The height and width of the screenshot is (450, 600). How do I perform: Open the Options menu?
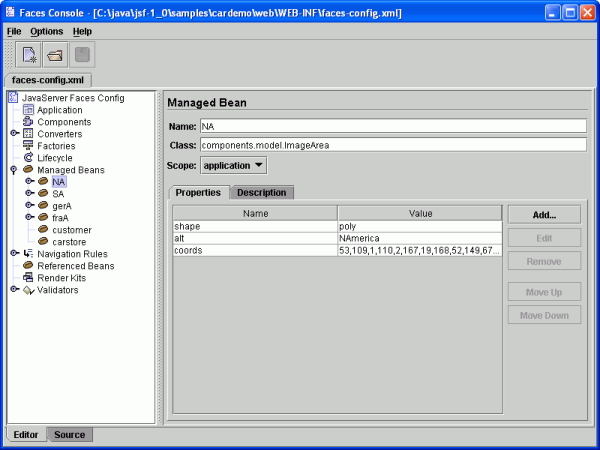(46, 32)
